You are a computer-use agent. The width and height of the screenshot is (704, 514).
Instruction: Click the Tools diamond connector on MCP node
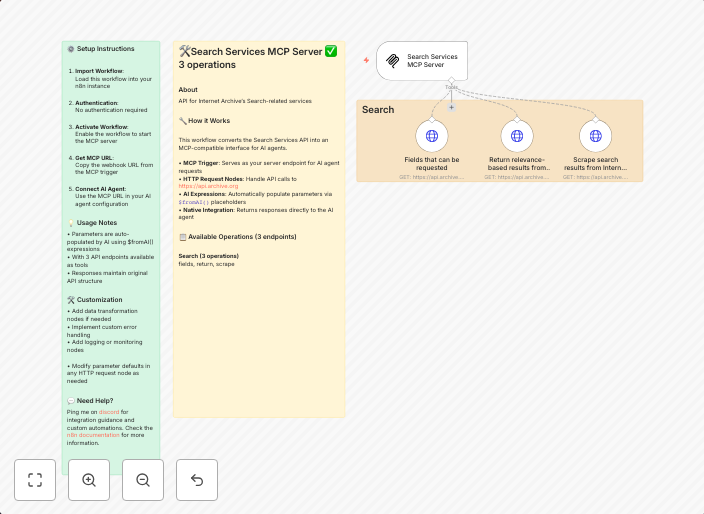pyautogui.click(x=451, y=80)
